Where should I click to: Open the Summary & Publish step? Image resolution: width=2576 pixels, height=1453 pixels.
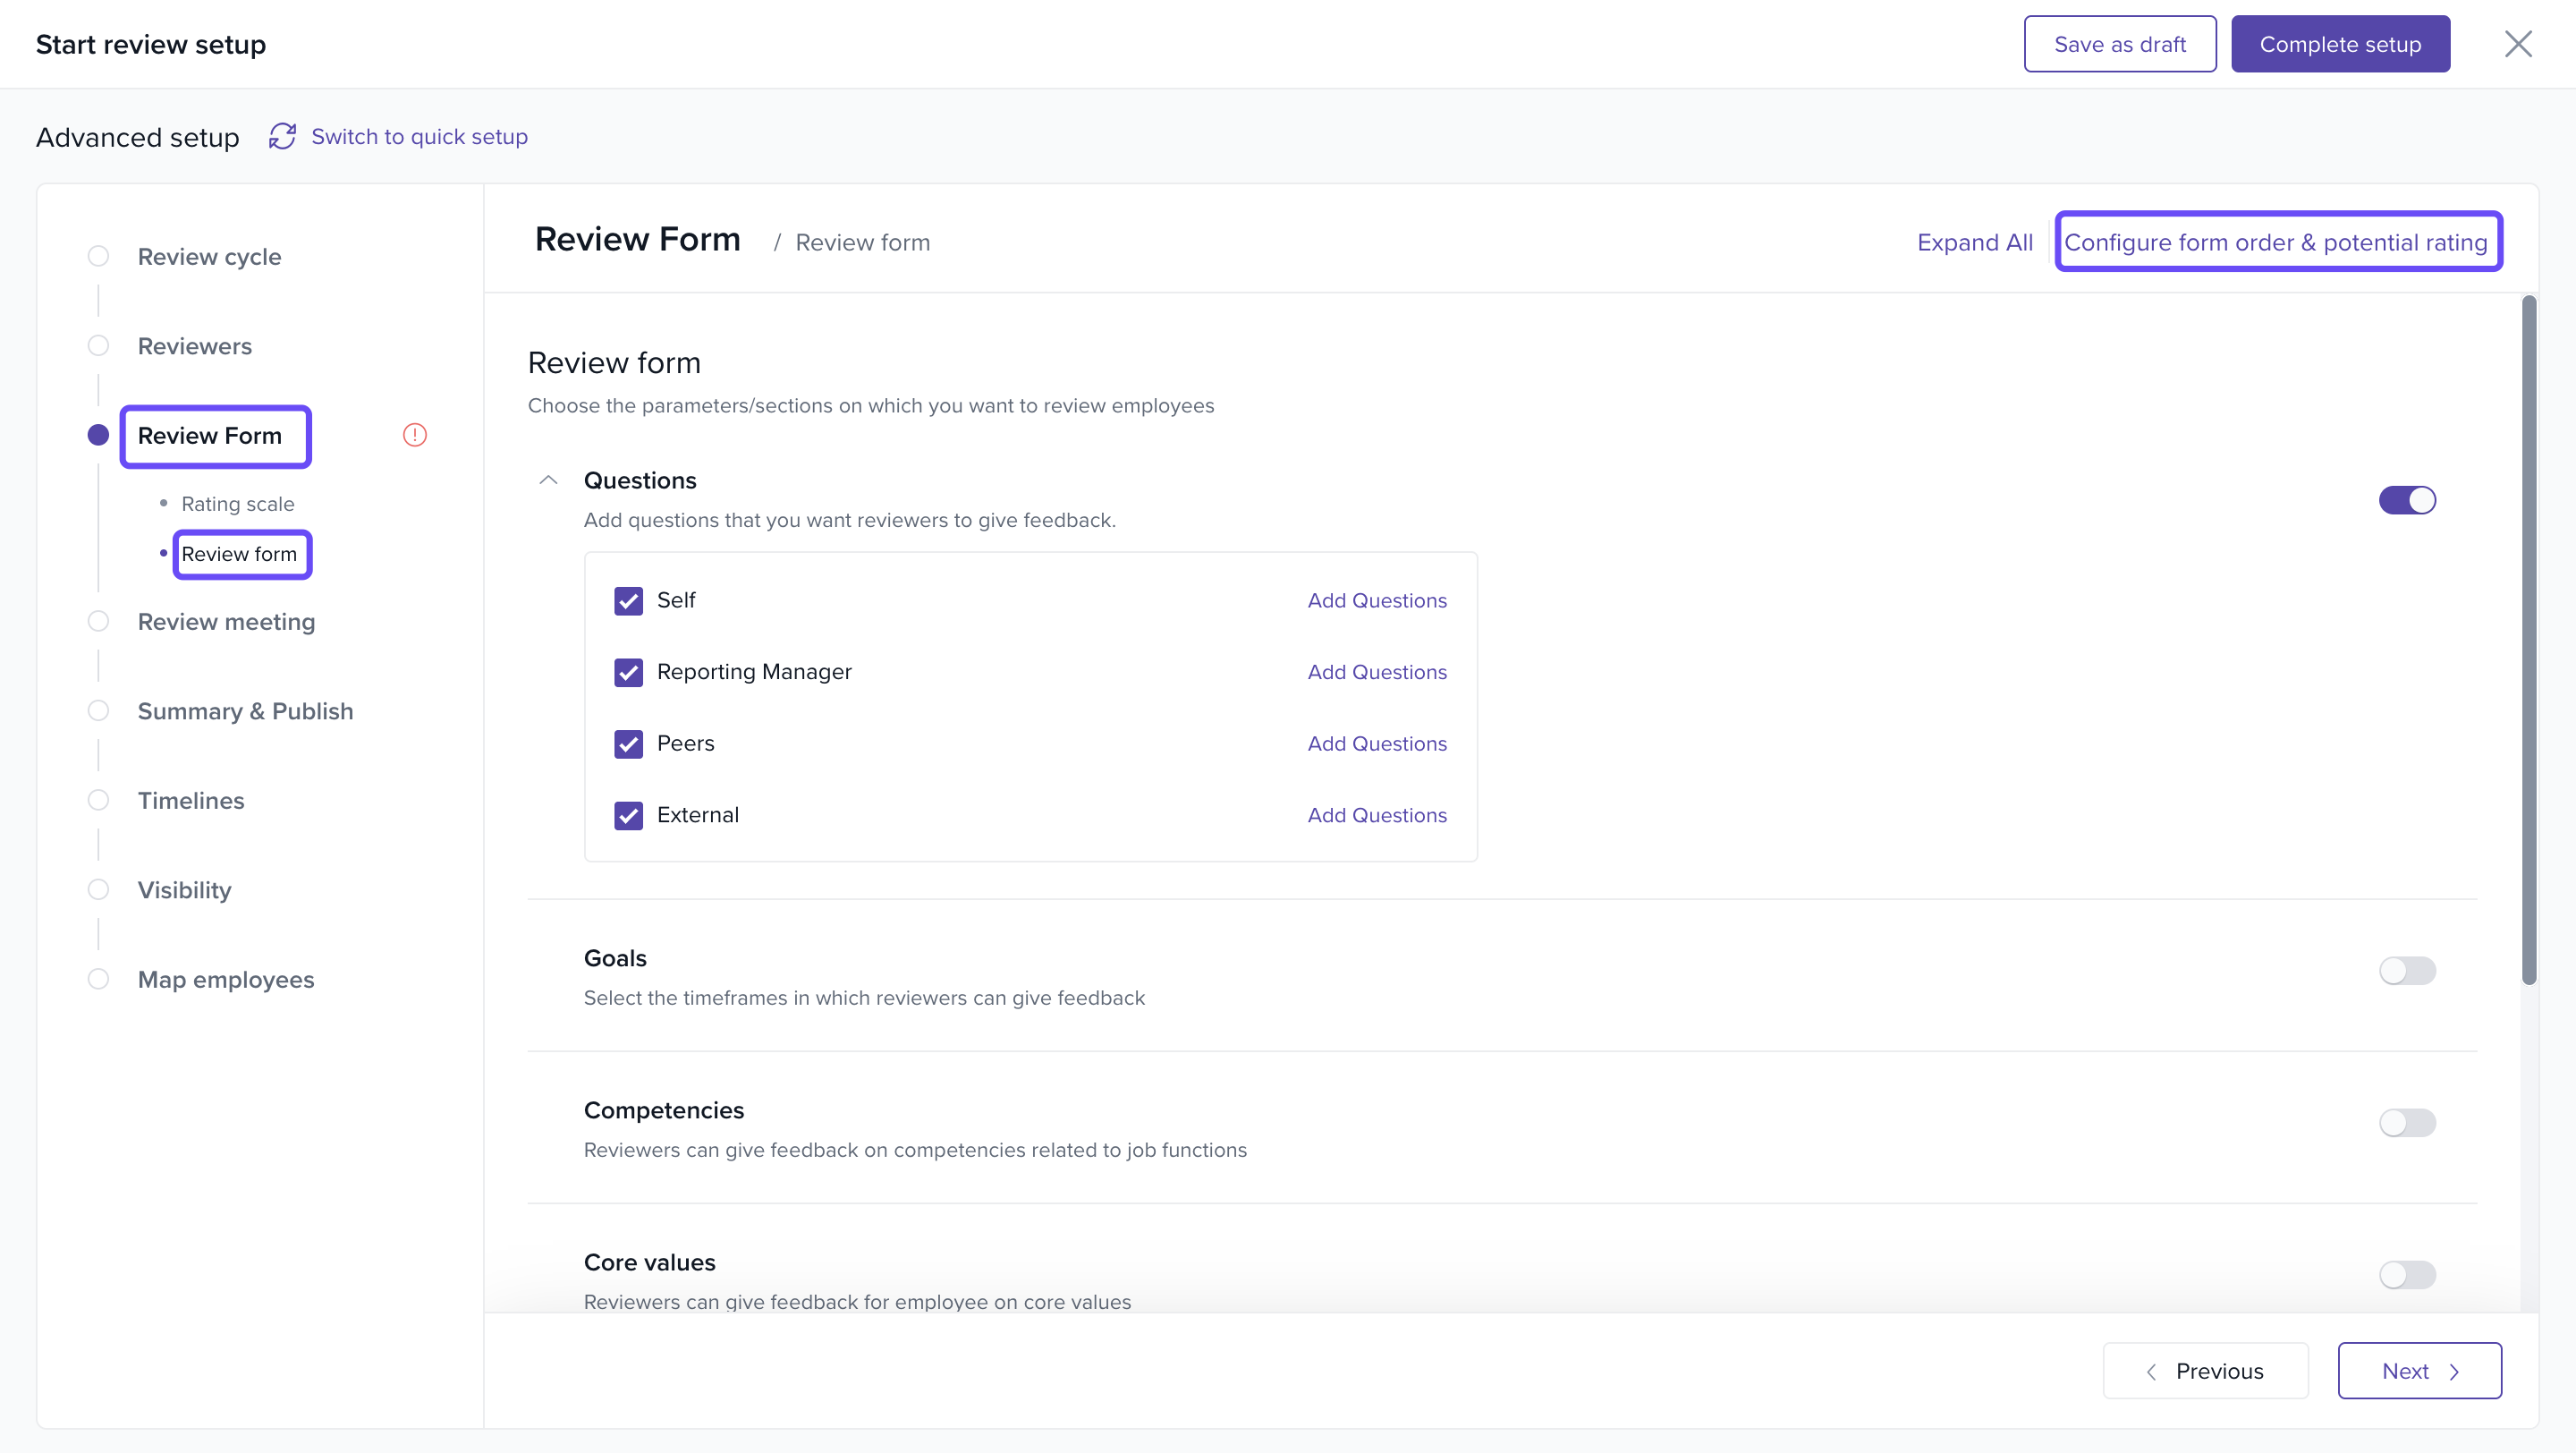(x=245, y=711)
